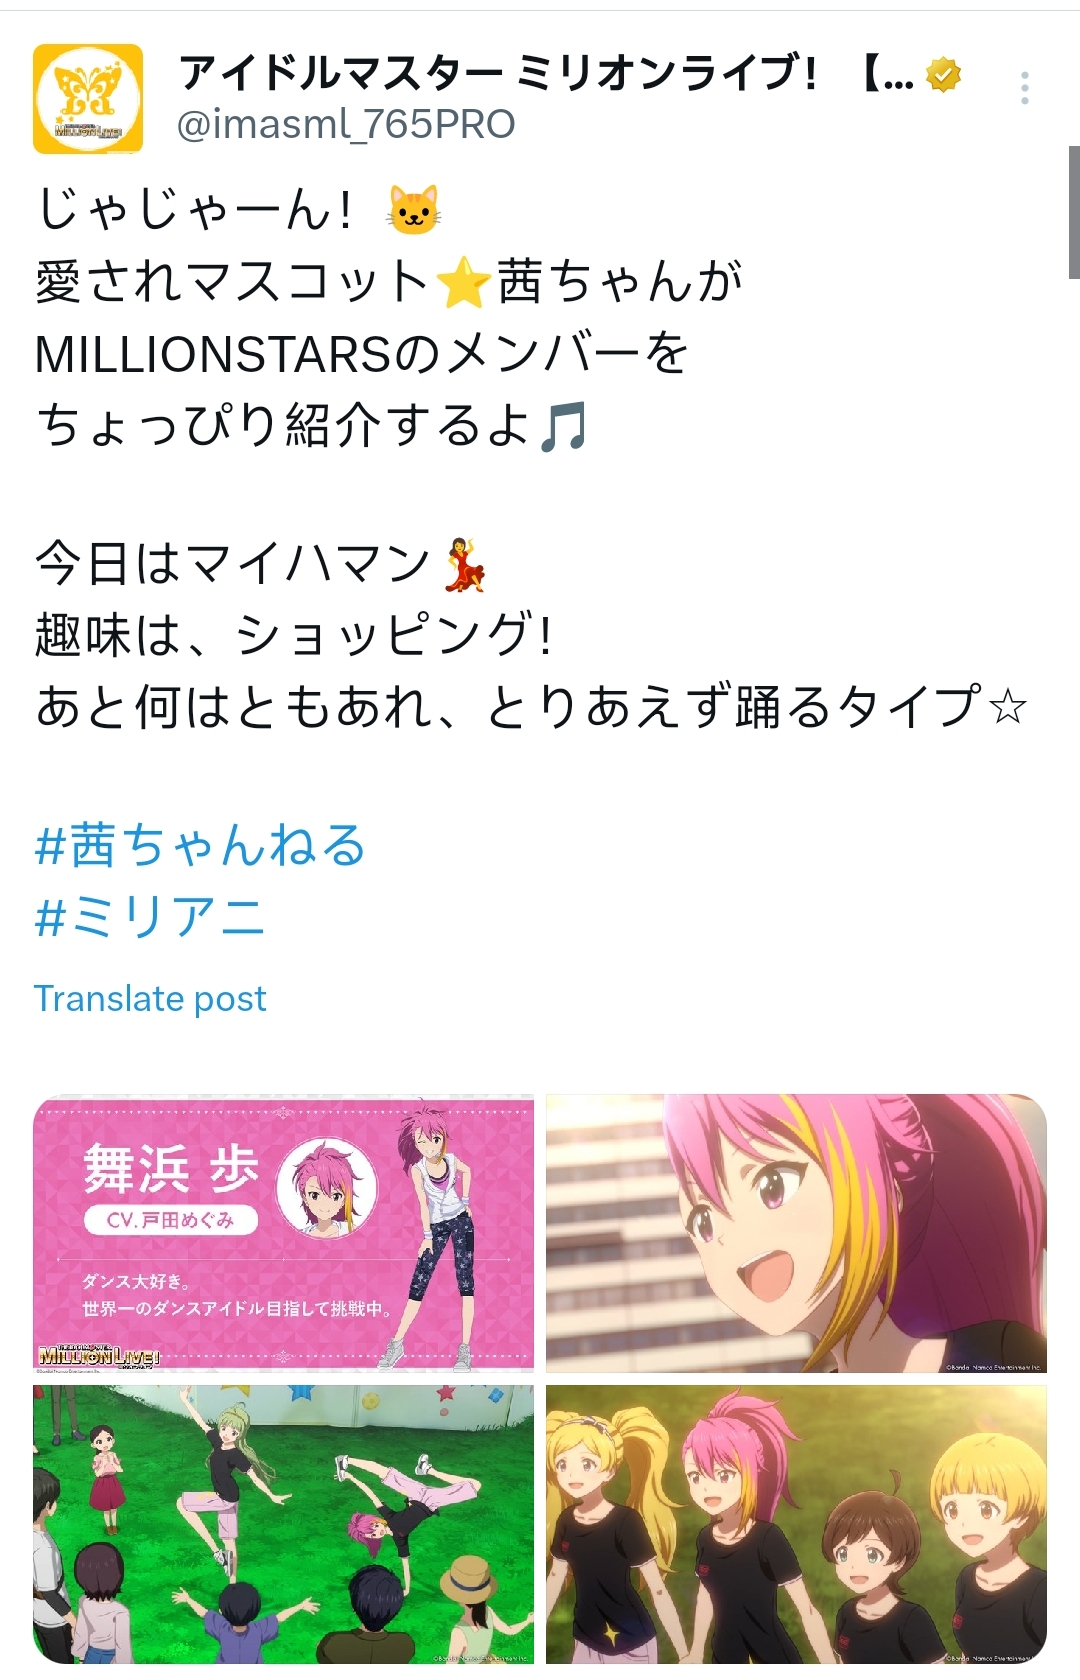Tap the CV.戸田めぐみ label on card
The image size is (1080, 1680).
(170, 1220)
